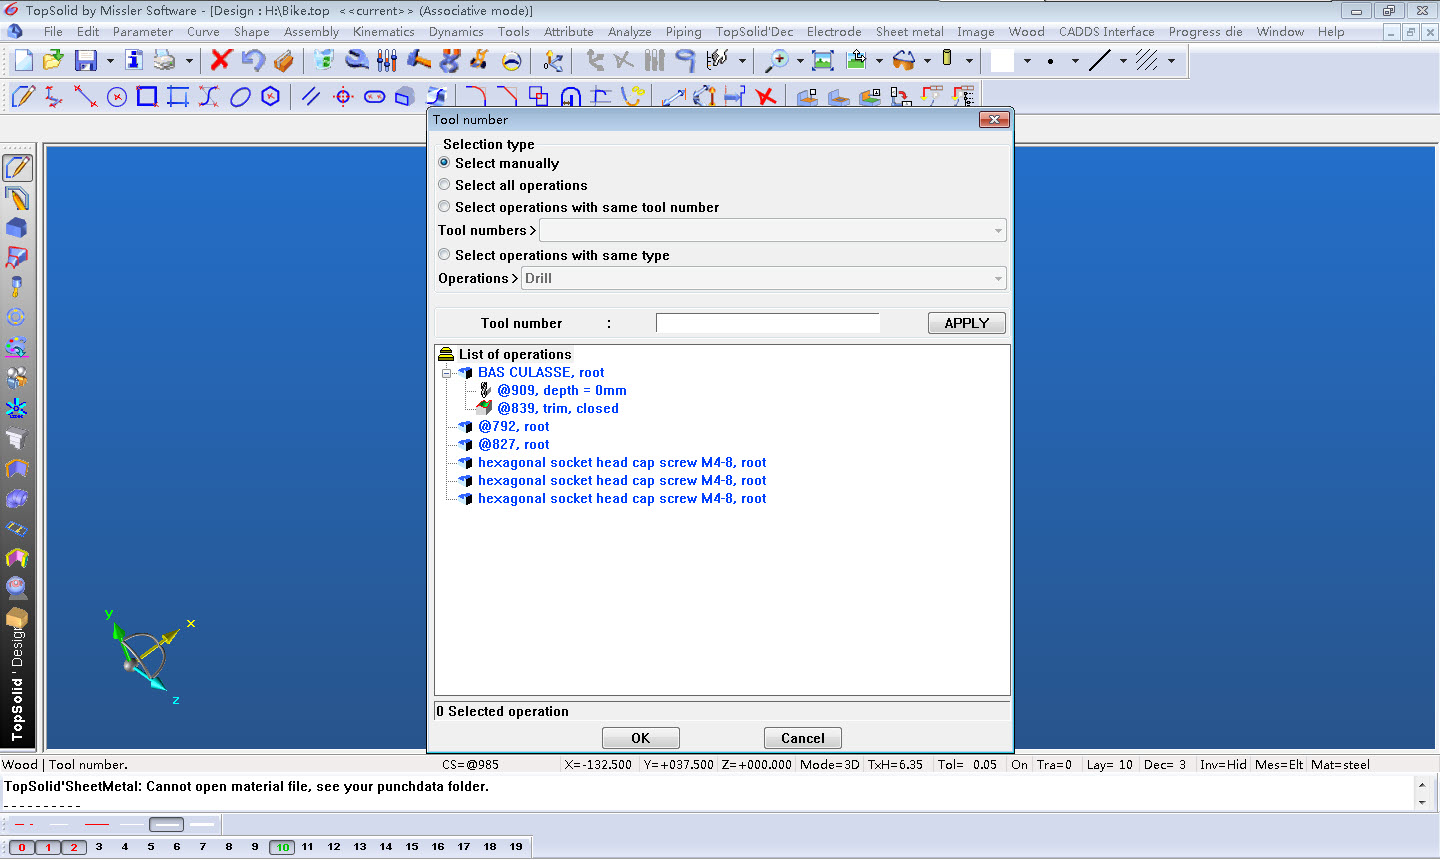Viewport: 1440px width, 860px height.
Task: Select the red crosshair point tool
Action: click(x=343, y=97)
